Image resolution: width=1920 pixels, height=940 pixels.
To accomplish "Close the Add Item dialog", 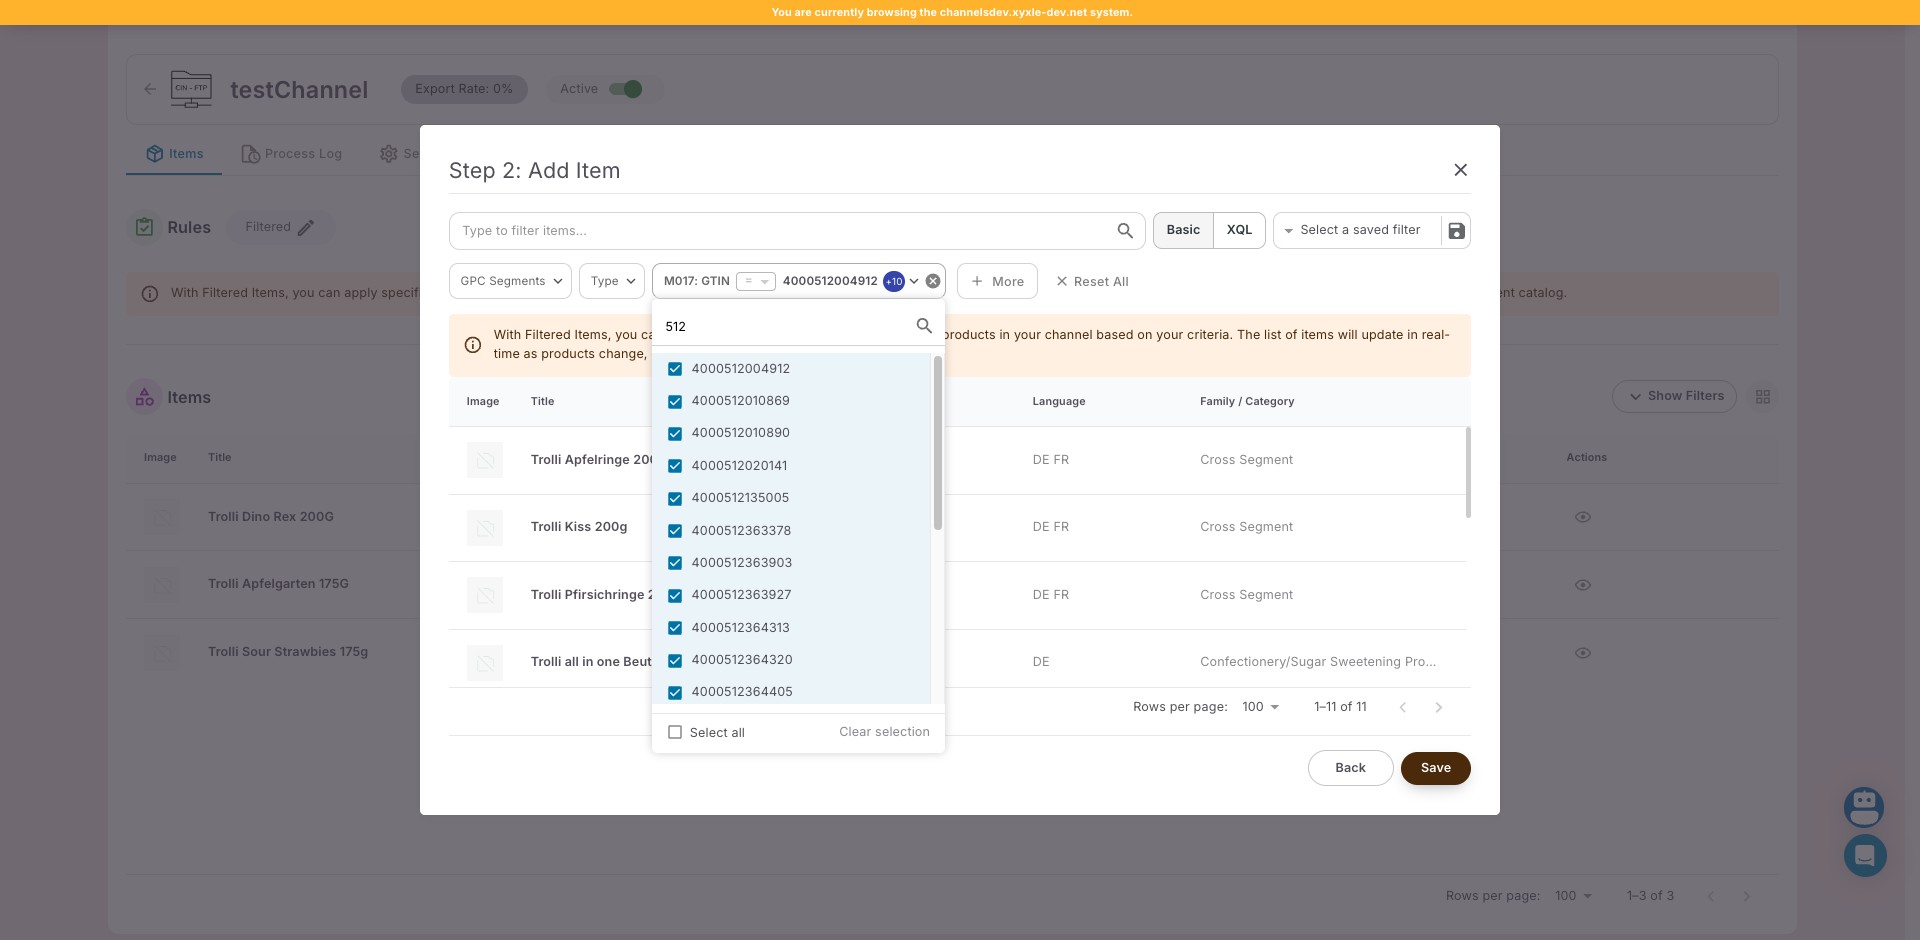I will [1460, 170].
